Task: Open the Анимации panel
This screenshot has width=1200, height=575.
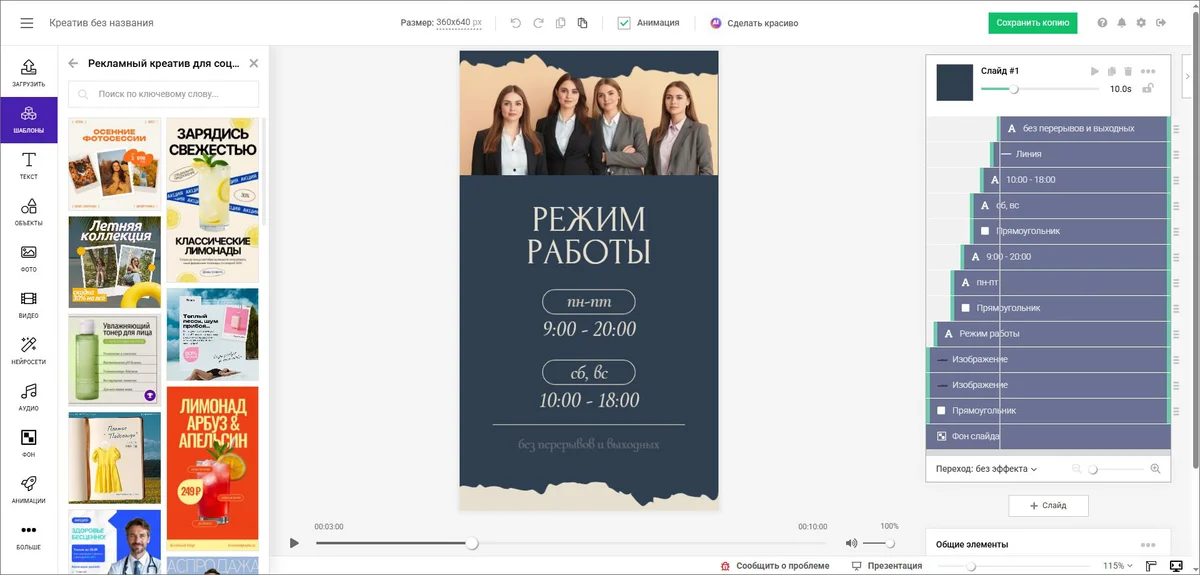Action: [28, 490]
